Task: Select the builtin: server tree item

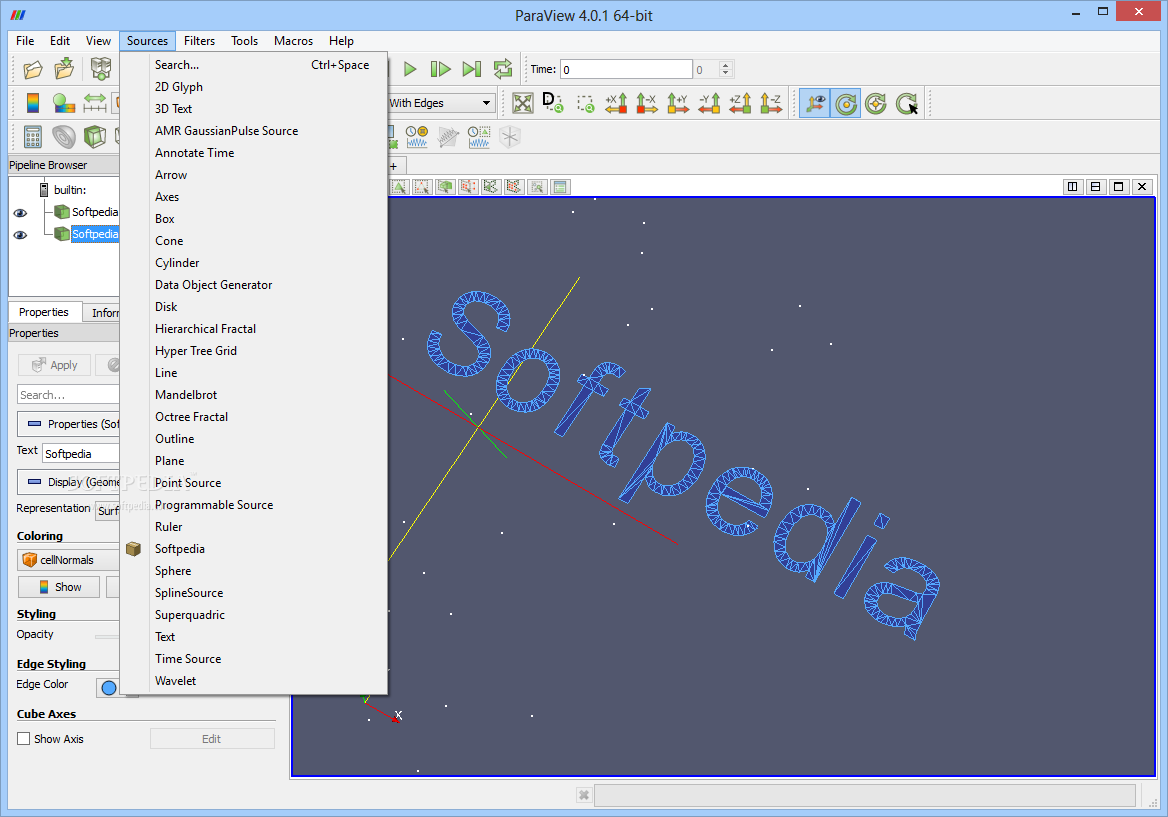Action: (70, 190)
